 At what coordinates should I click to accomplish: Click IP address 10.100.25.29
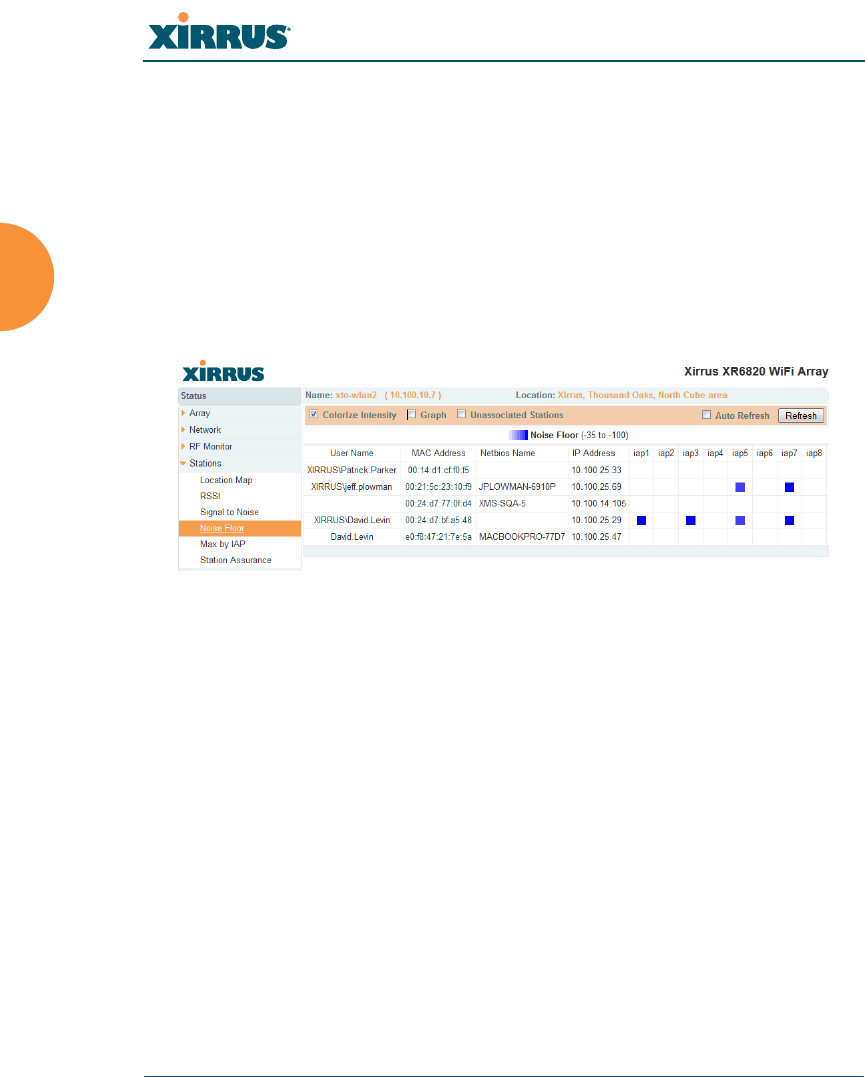click(x=596, y=520)
